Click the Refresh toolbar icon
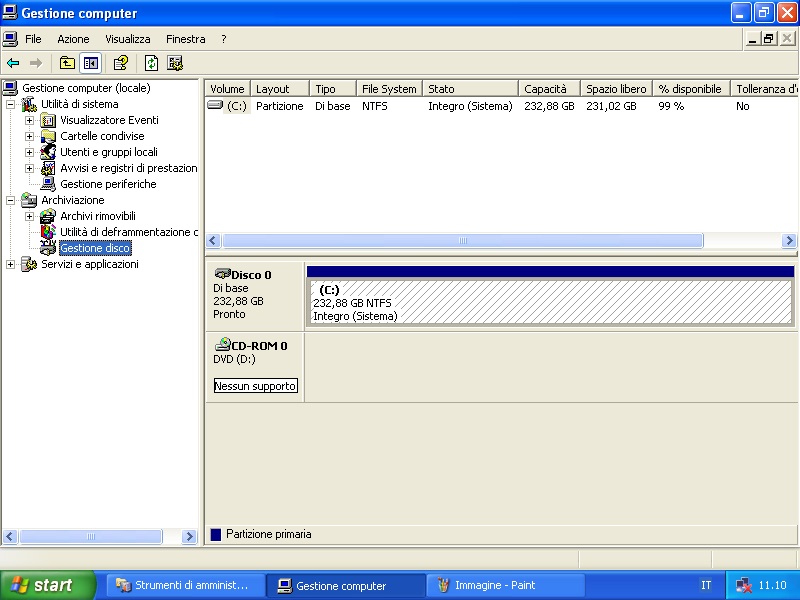800x600 pixels. coord(151,63)
